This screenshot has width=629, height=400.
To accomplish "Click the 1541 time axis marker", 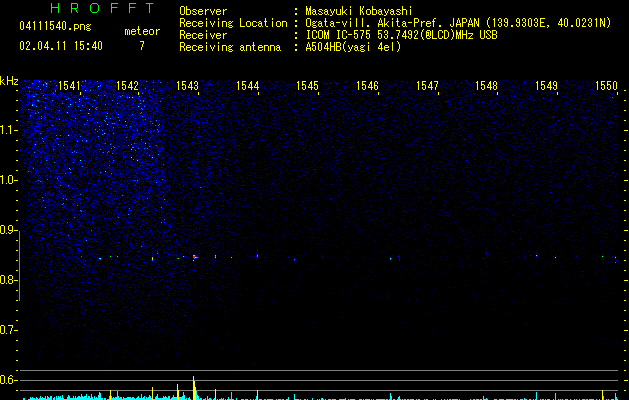I will pyautogui.click(x=69, y=86).
